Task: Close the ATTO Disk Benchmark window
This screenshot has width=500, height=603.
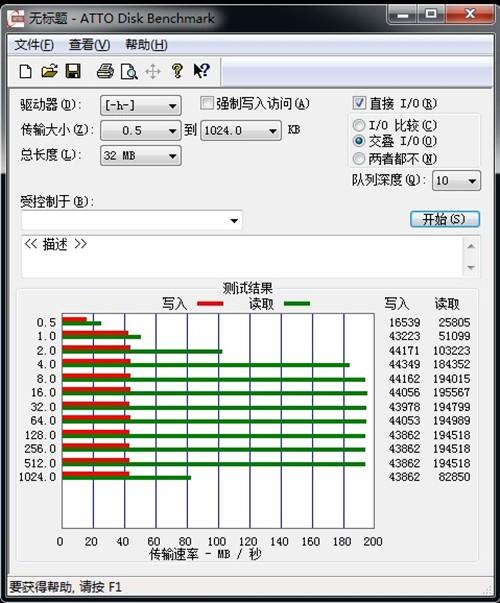Action: [469, 15]
